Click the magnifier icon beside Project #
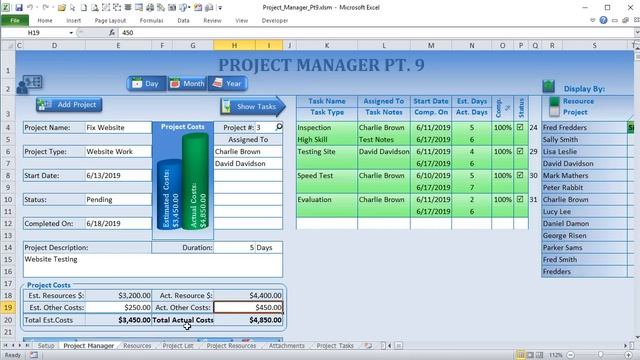Viewport: 640px width, 360px height. 279,127
